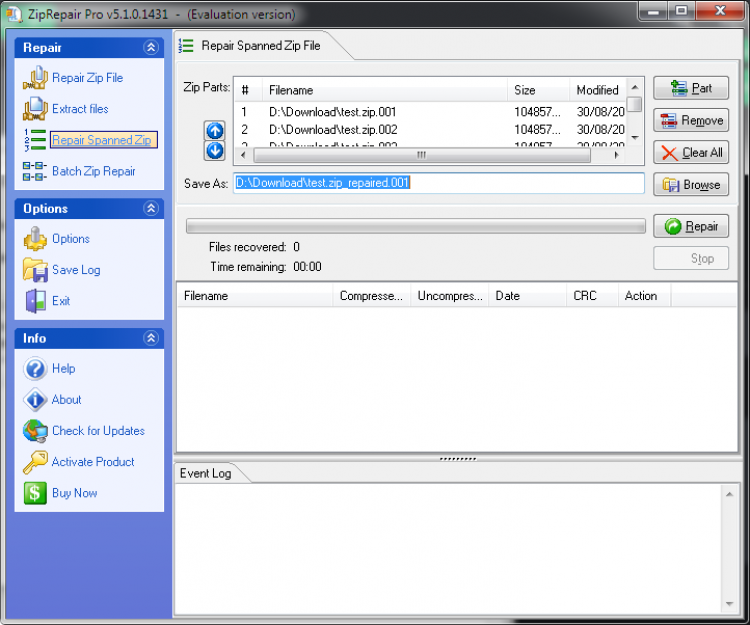Click the Browse button
Screen dimensions: 750x625
691,185
